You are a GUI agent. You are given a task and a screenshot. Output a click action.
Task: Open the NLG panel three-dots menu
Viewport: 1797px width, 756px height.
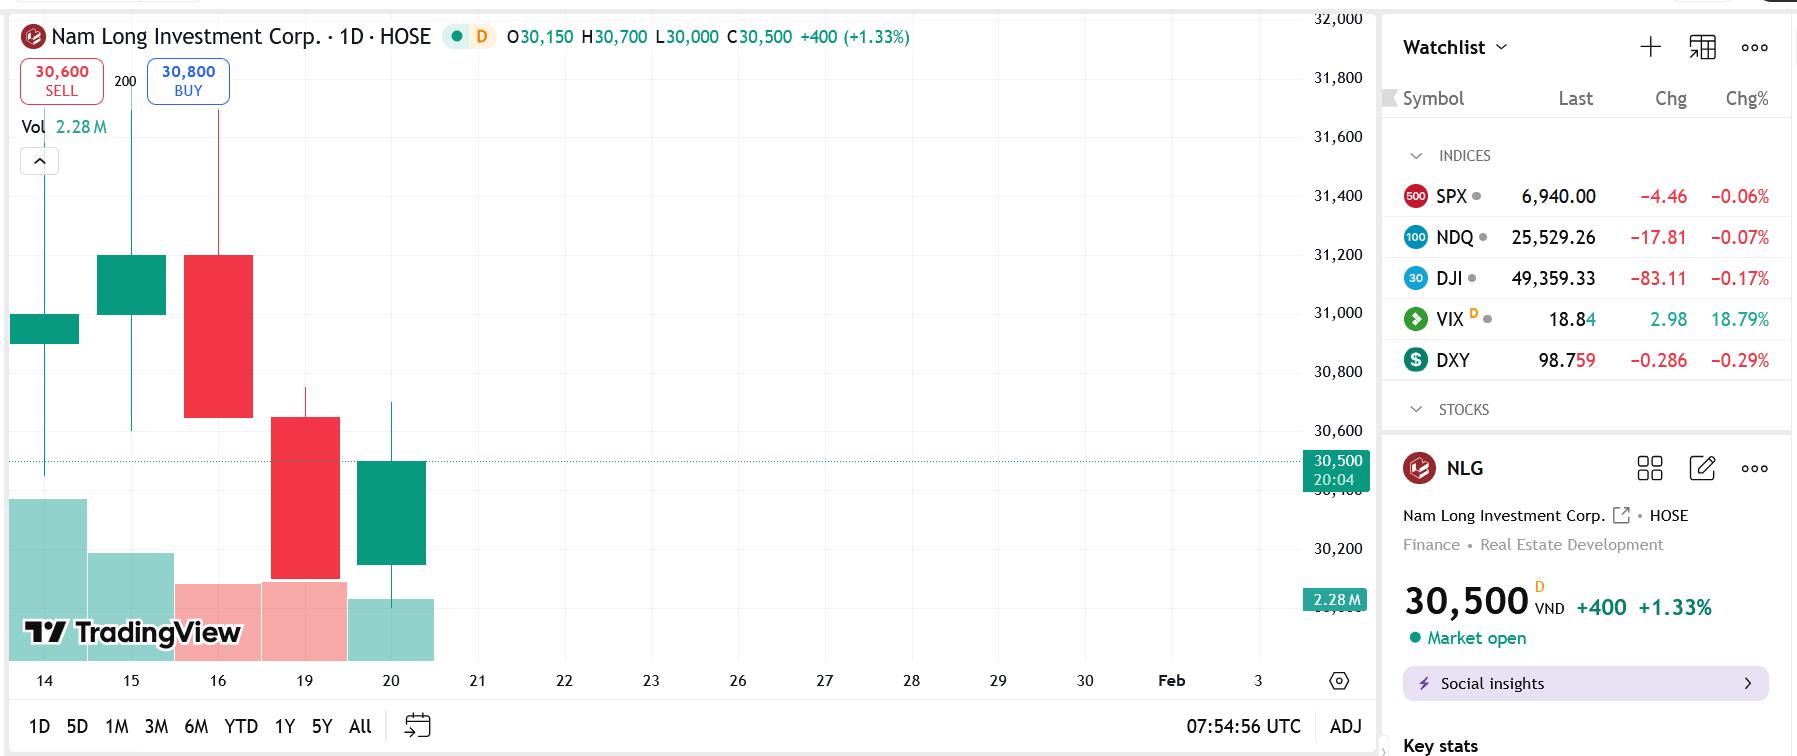(x=1754, y=468)
